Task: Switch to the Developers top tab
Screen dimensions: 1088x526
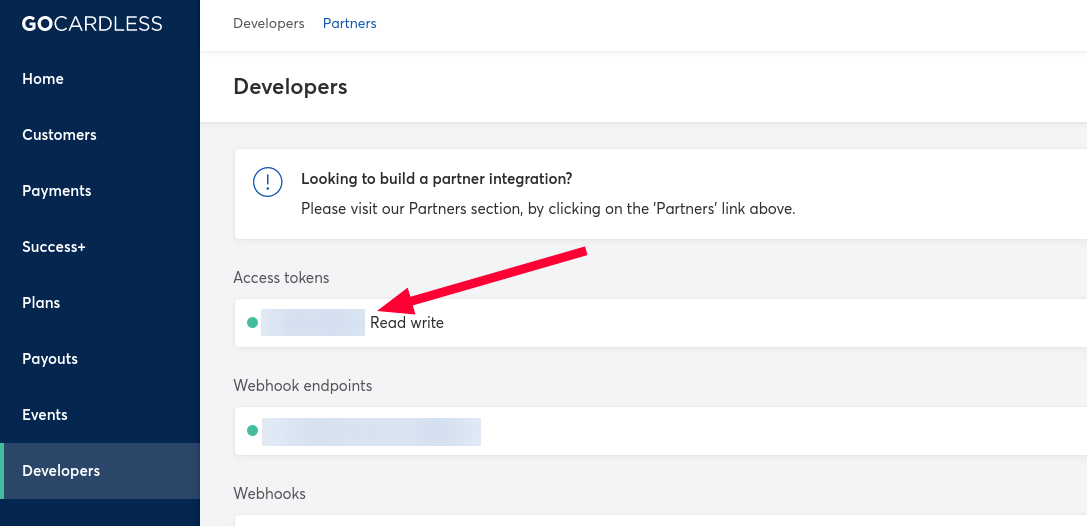Action: coord(269,24)
